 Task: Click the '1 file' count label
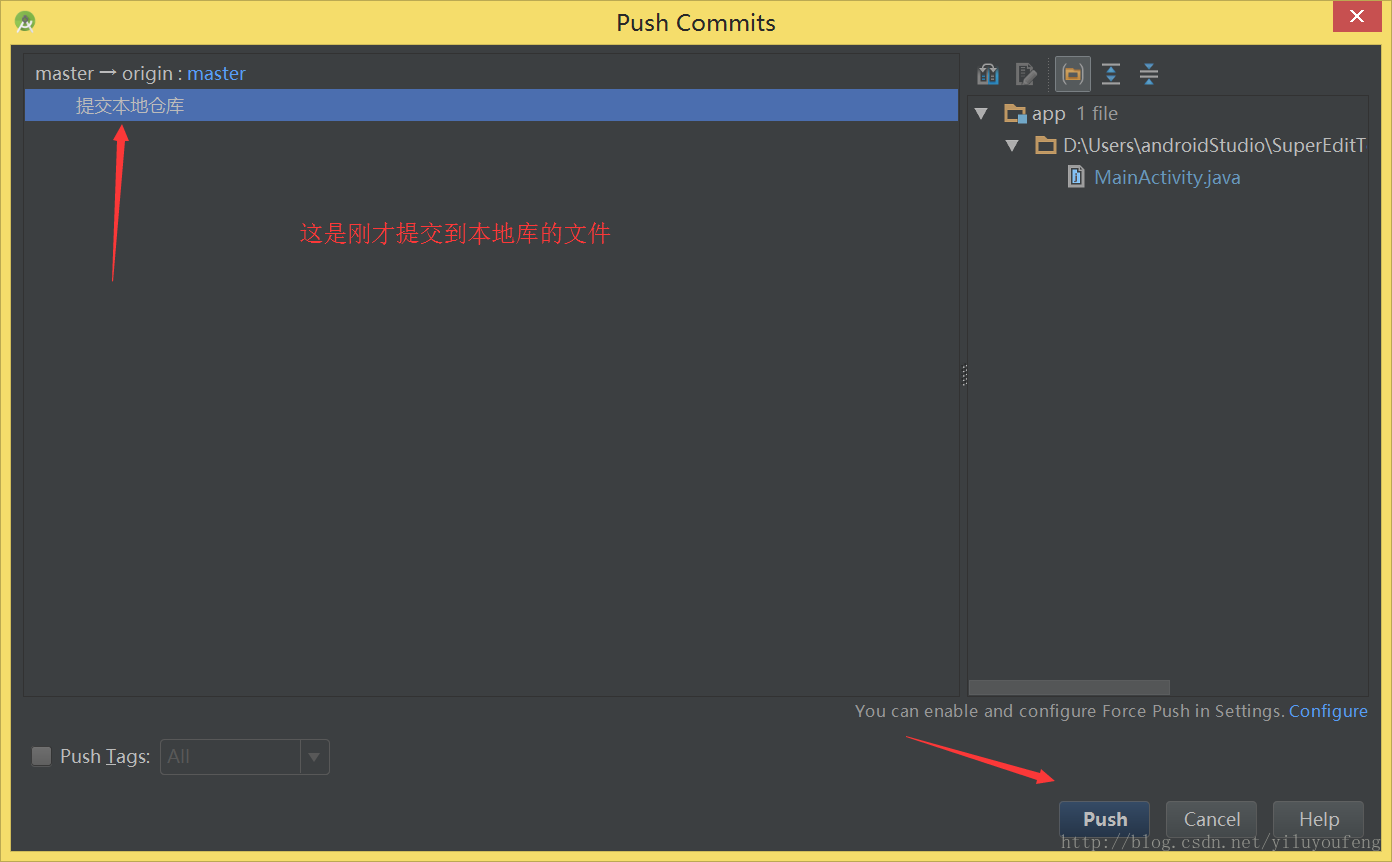click(x=1097, y=114)
